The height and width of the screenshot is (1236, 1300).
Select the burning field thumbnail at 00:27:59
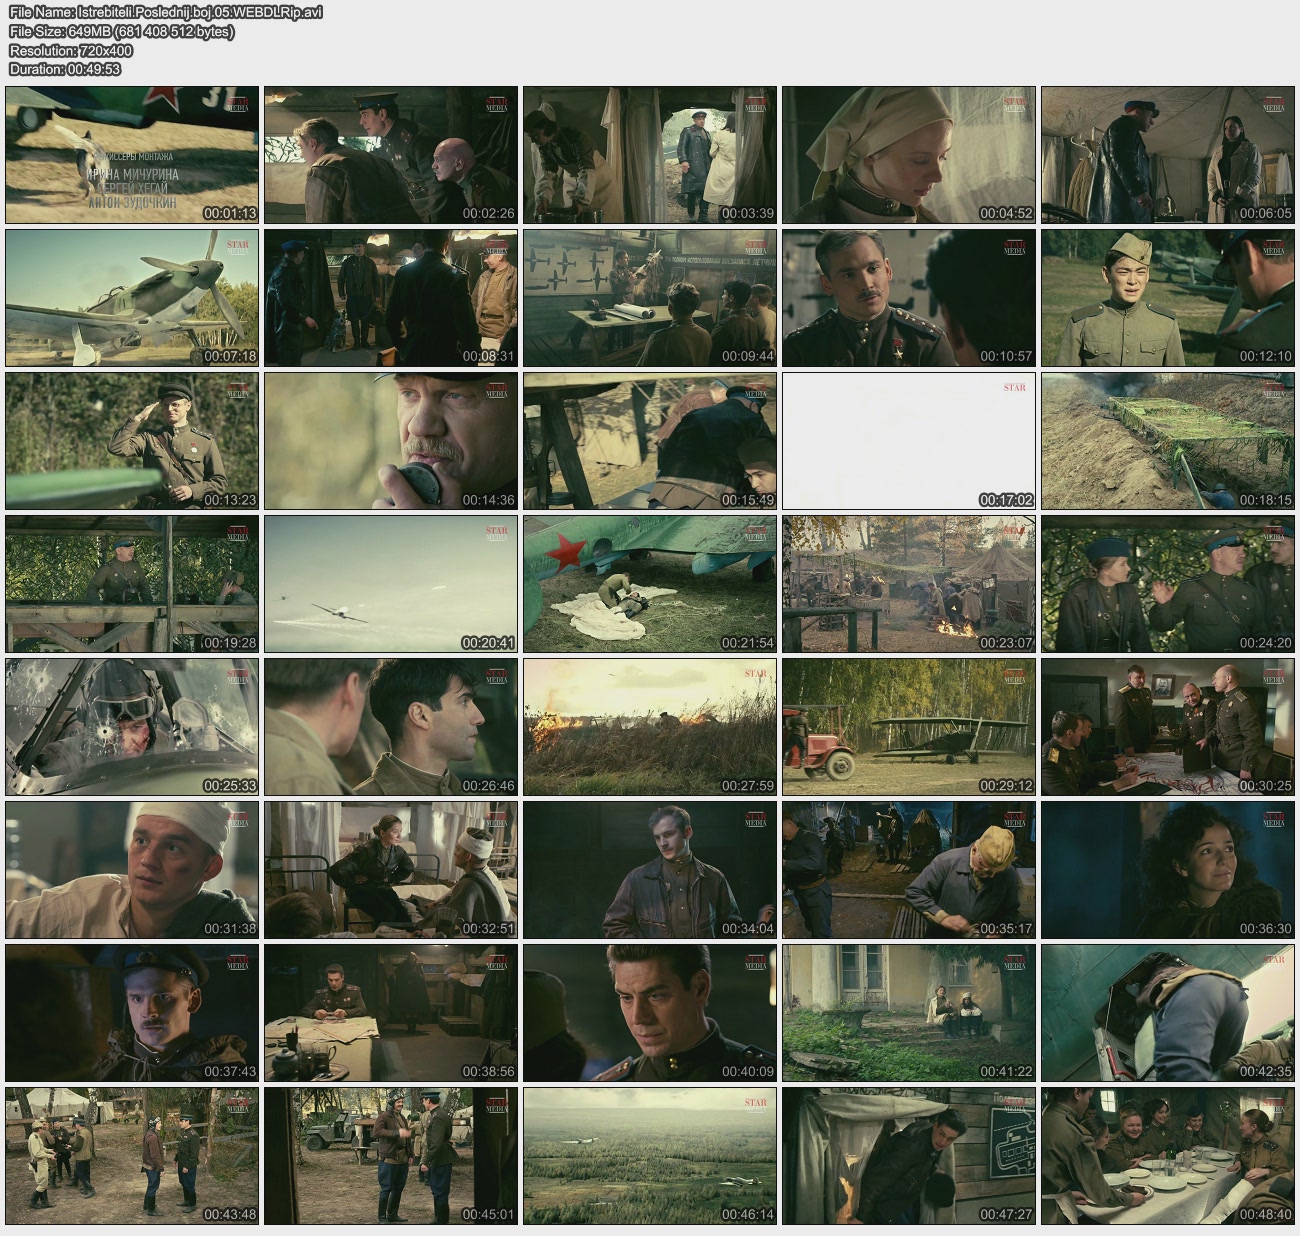click(x=649, y=727)
